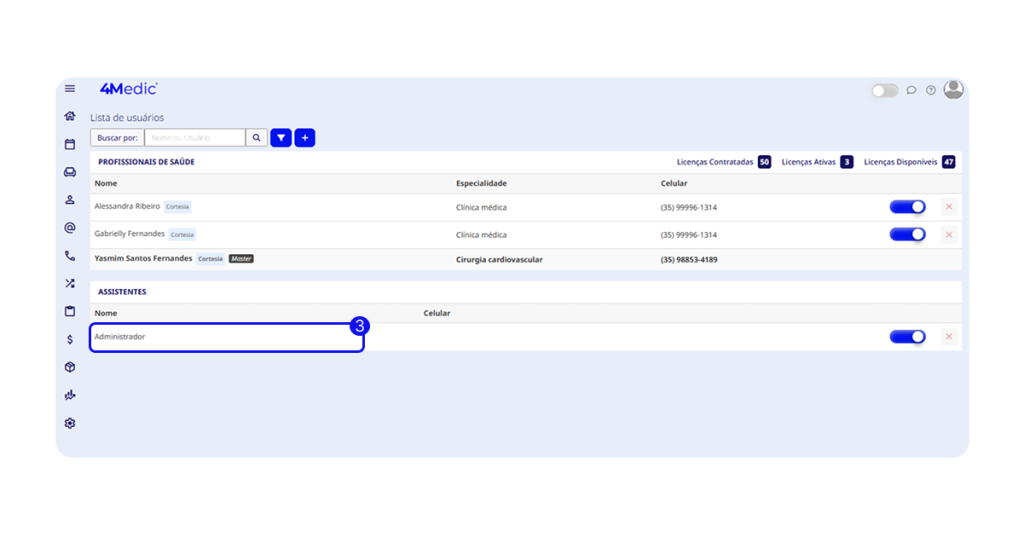
Task: Open the blue filter funnel dropdown
Action: pyautogui.click(x=281, y=138)
